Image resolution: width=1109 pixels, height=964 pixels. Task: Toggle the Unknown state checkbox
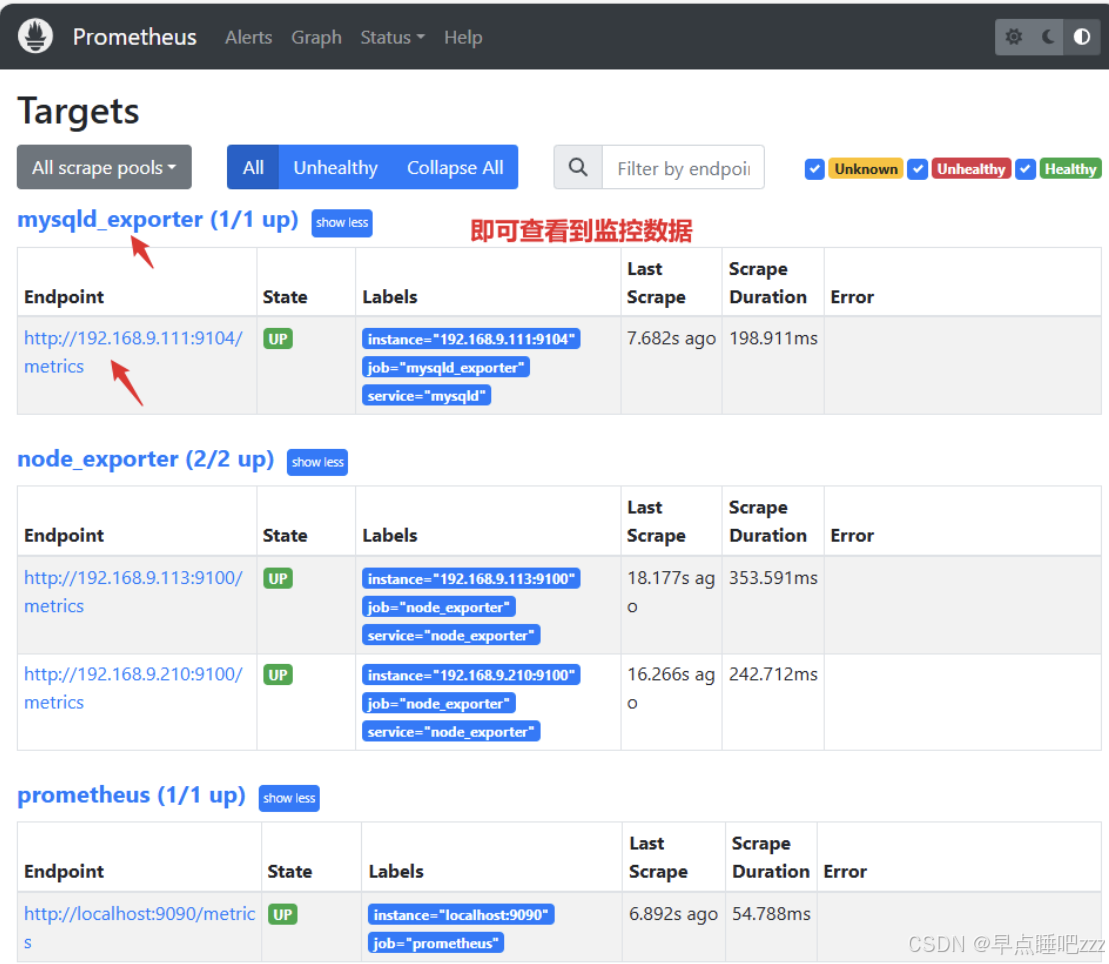tap(814, 169)
